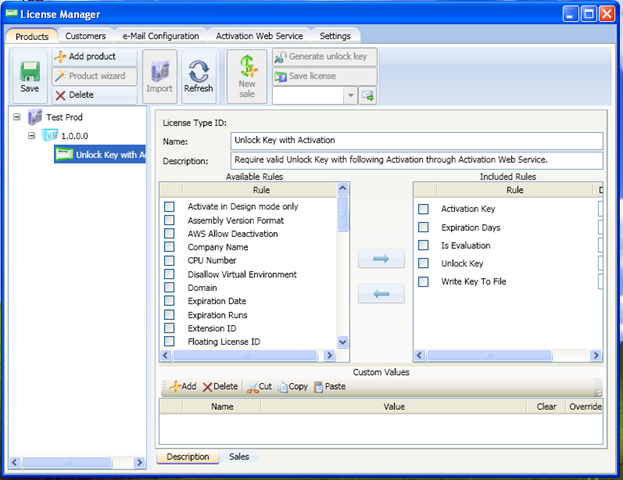Screen dimensions: 623x480
Task: Open Activation Web Service tab
Action: tap(259, 36)
